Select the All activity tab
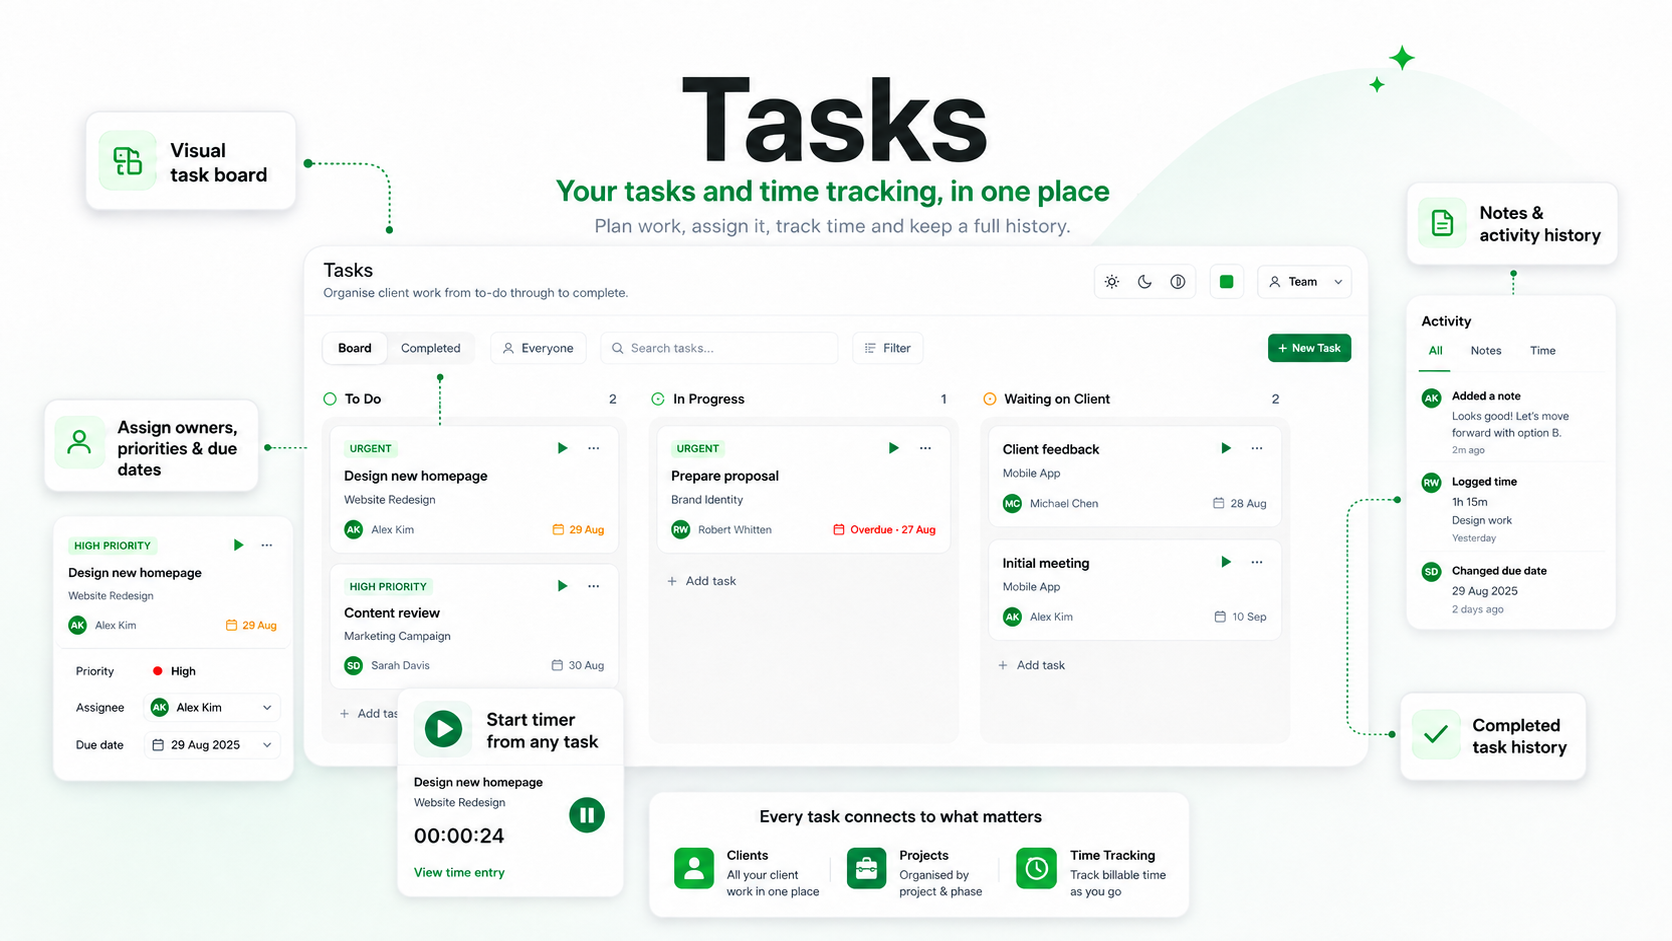This screenshot has height=941, width=1672. (x=1435, y=351)
